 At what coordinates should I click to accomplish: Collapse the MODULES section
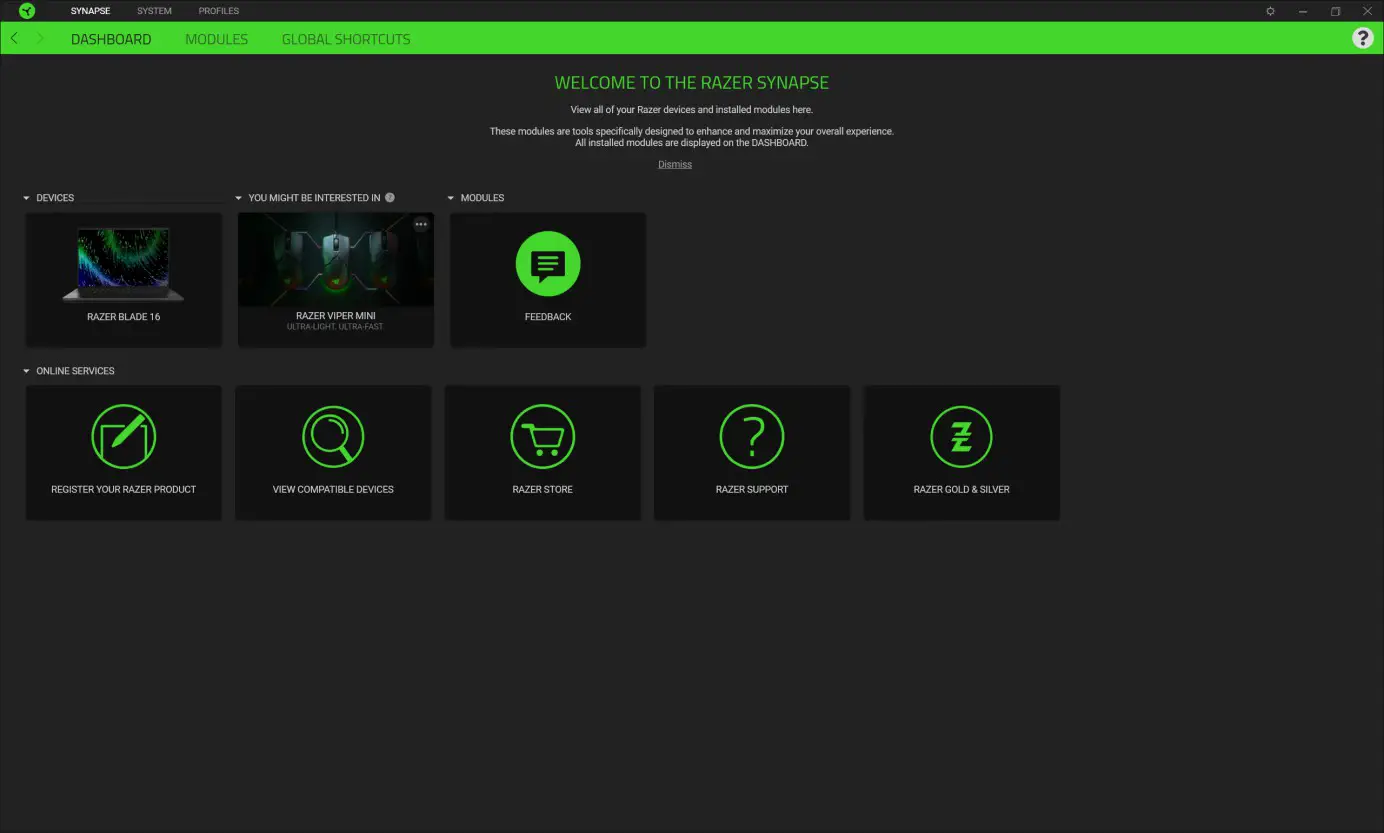pos(452,197)
